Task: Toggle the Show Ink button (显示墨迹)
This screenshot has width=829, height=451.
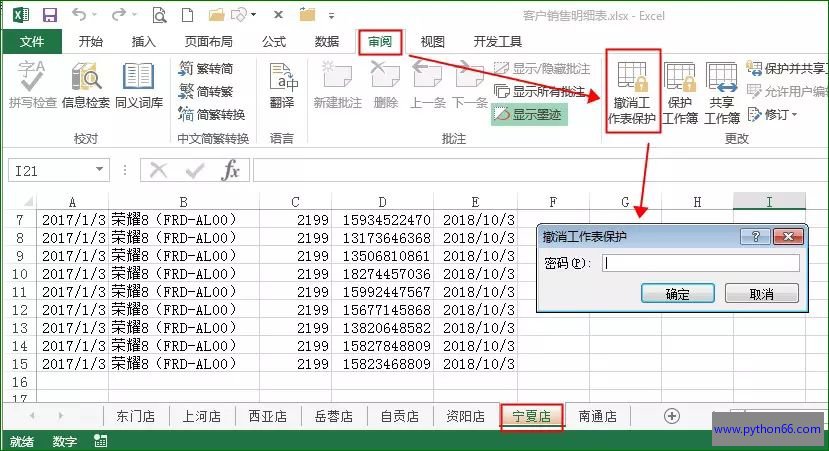Action: pyautogui.click(x=528, y=115)
